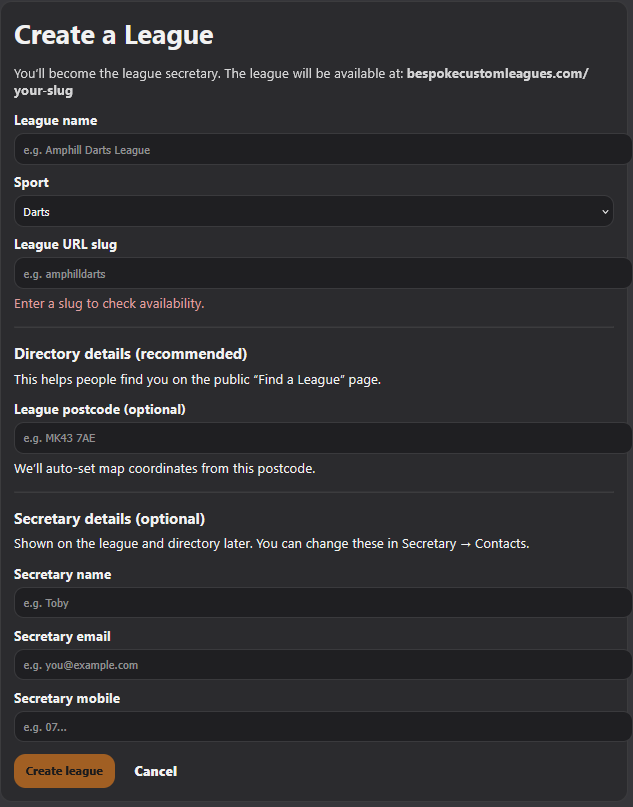This screenshot has width=633, height=807.
Task: Click the "League URL slug" label
Action: pos(66,245)
